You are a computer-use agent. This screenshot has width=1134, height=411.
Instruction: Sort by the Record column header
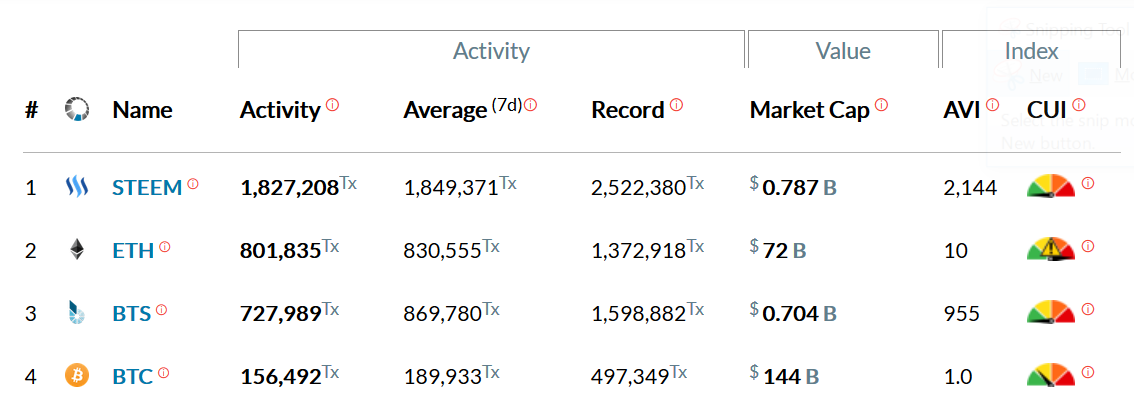[628, 110]
